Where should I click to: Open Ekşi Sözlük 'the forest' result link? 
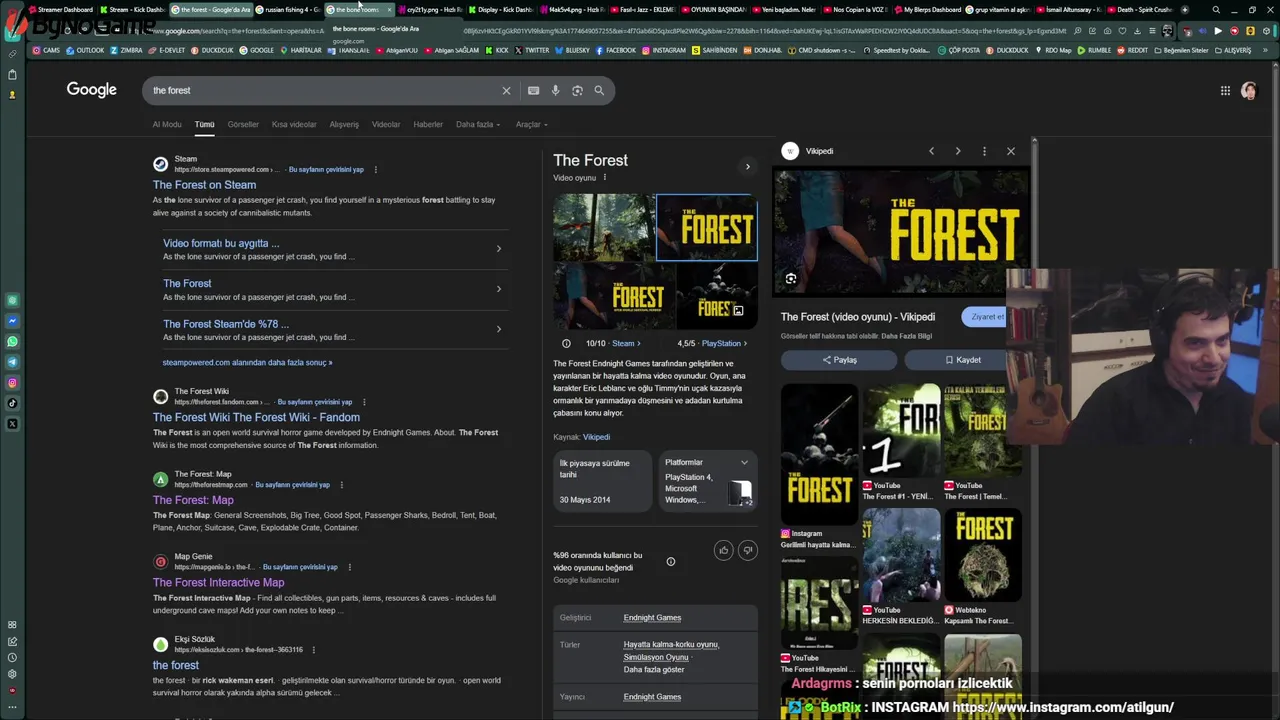click(175, 666)
